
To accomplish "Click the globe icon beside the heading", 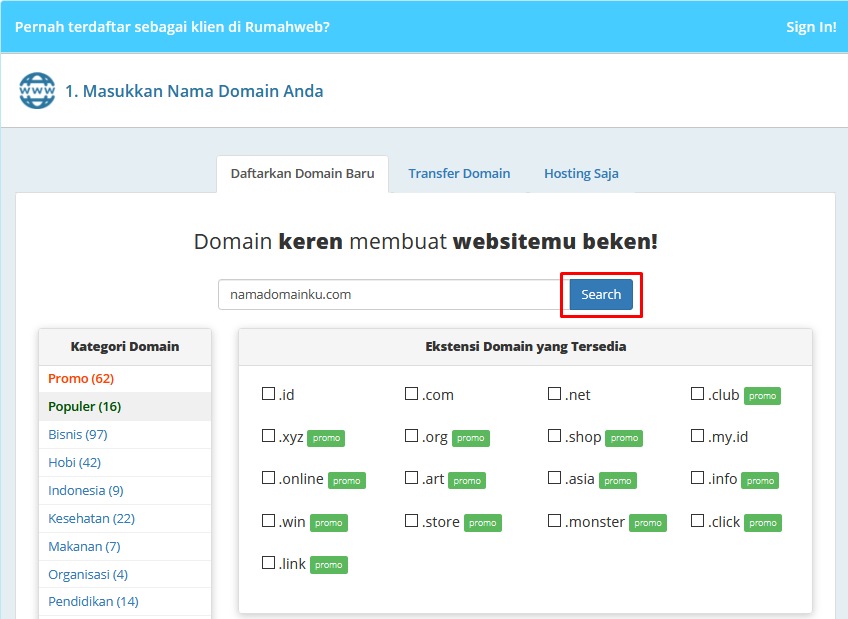I will [x=36, y=90].
